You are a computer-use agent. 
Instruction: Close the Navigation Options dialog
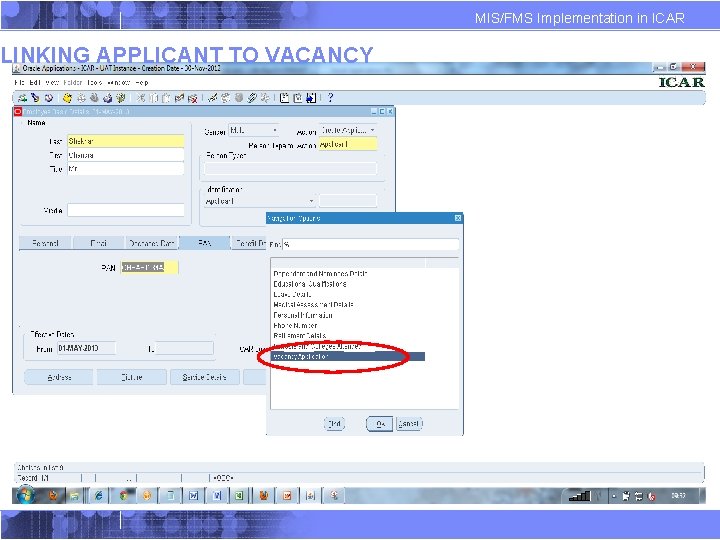coord(458,218)
